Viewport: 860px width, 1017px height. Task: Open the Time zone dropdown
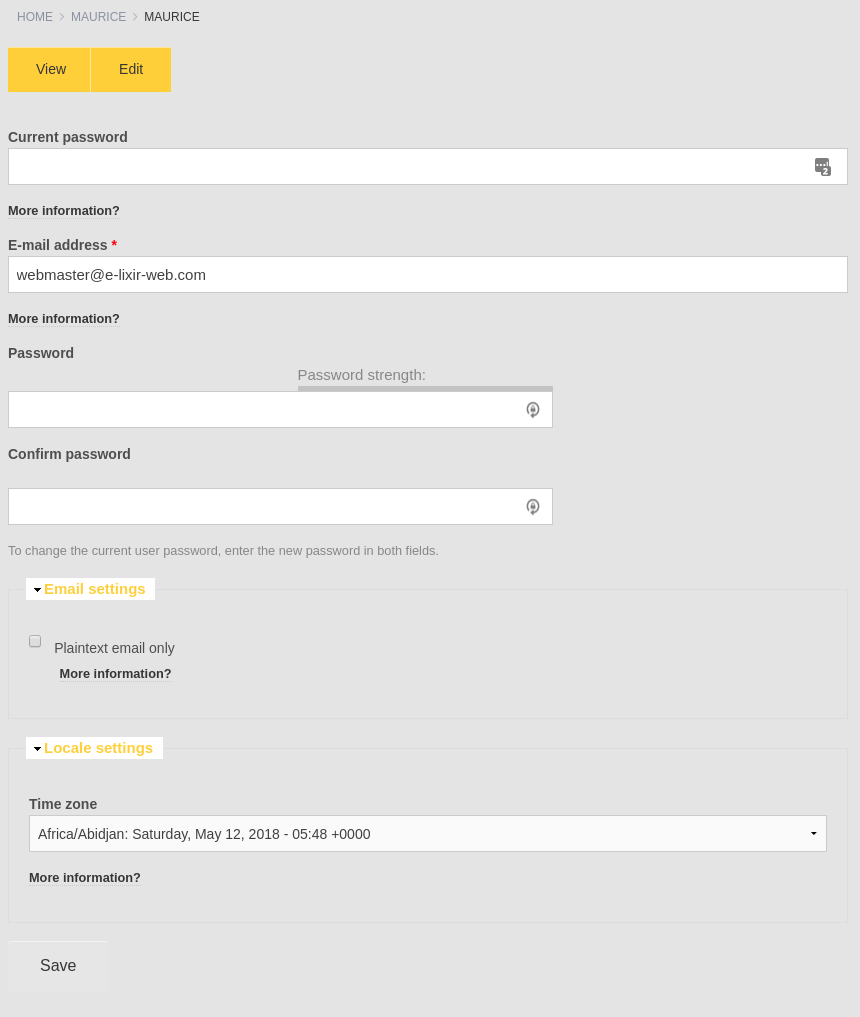(427, 834)
